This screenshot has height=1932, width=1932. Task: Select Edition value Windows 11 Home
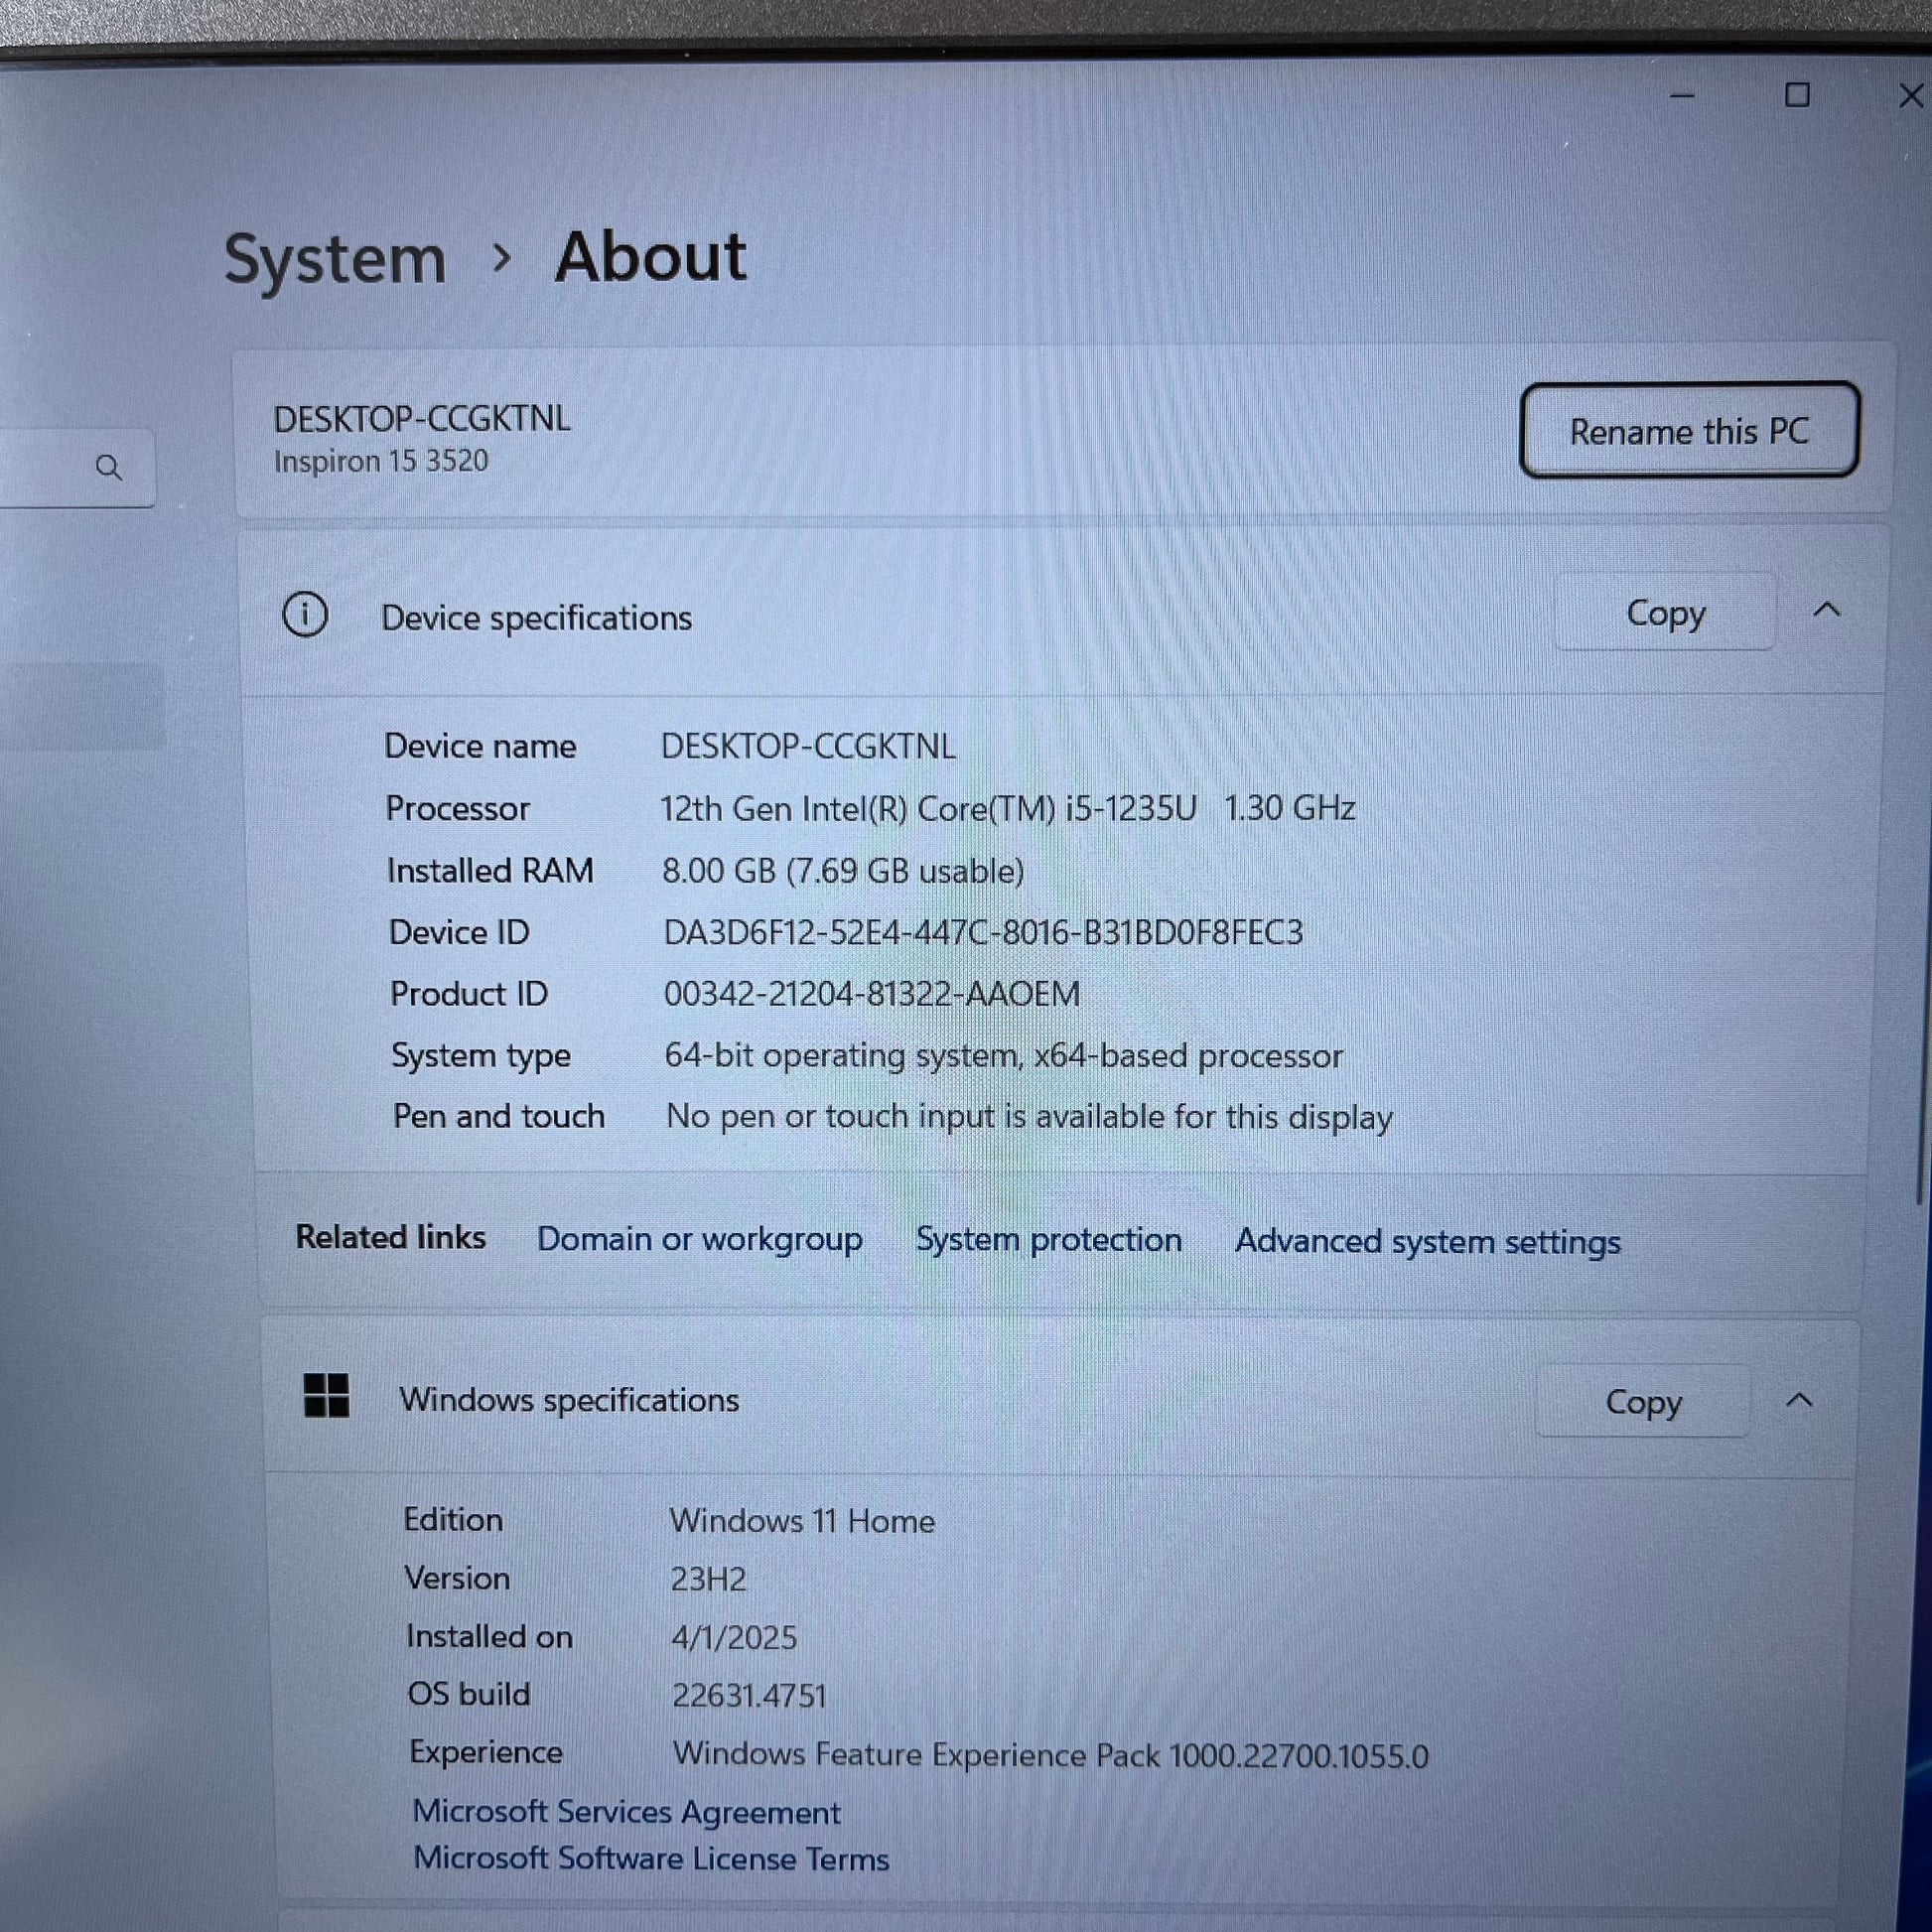pyautogui.click(x=803, y=1521)
